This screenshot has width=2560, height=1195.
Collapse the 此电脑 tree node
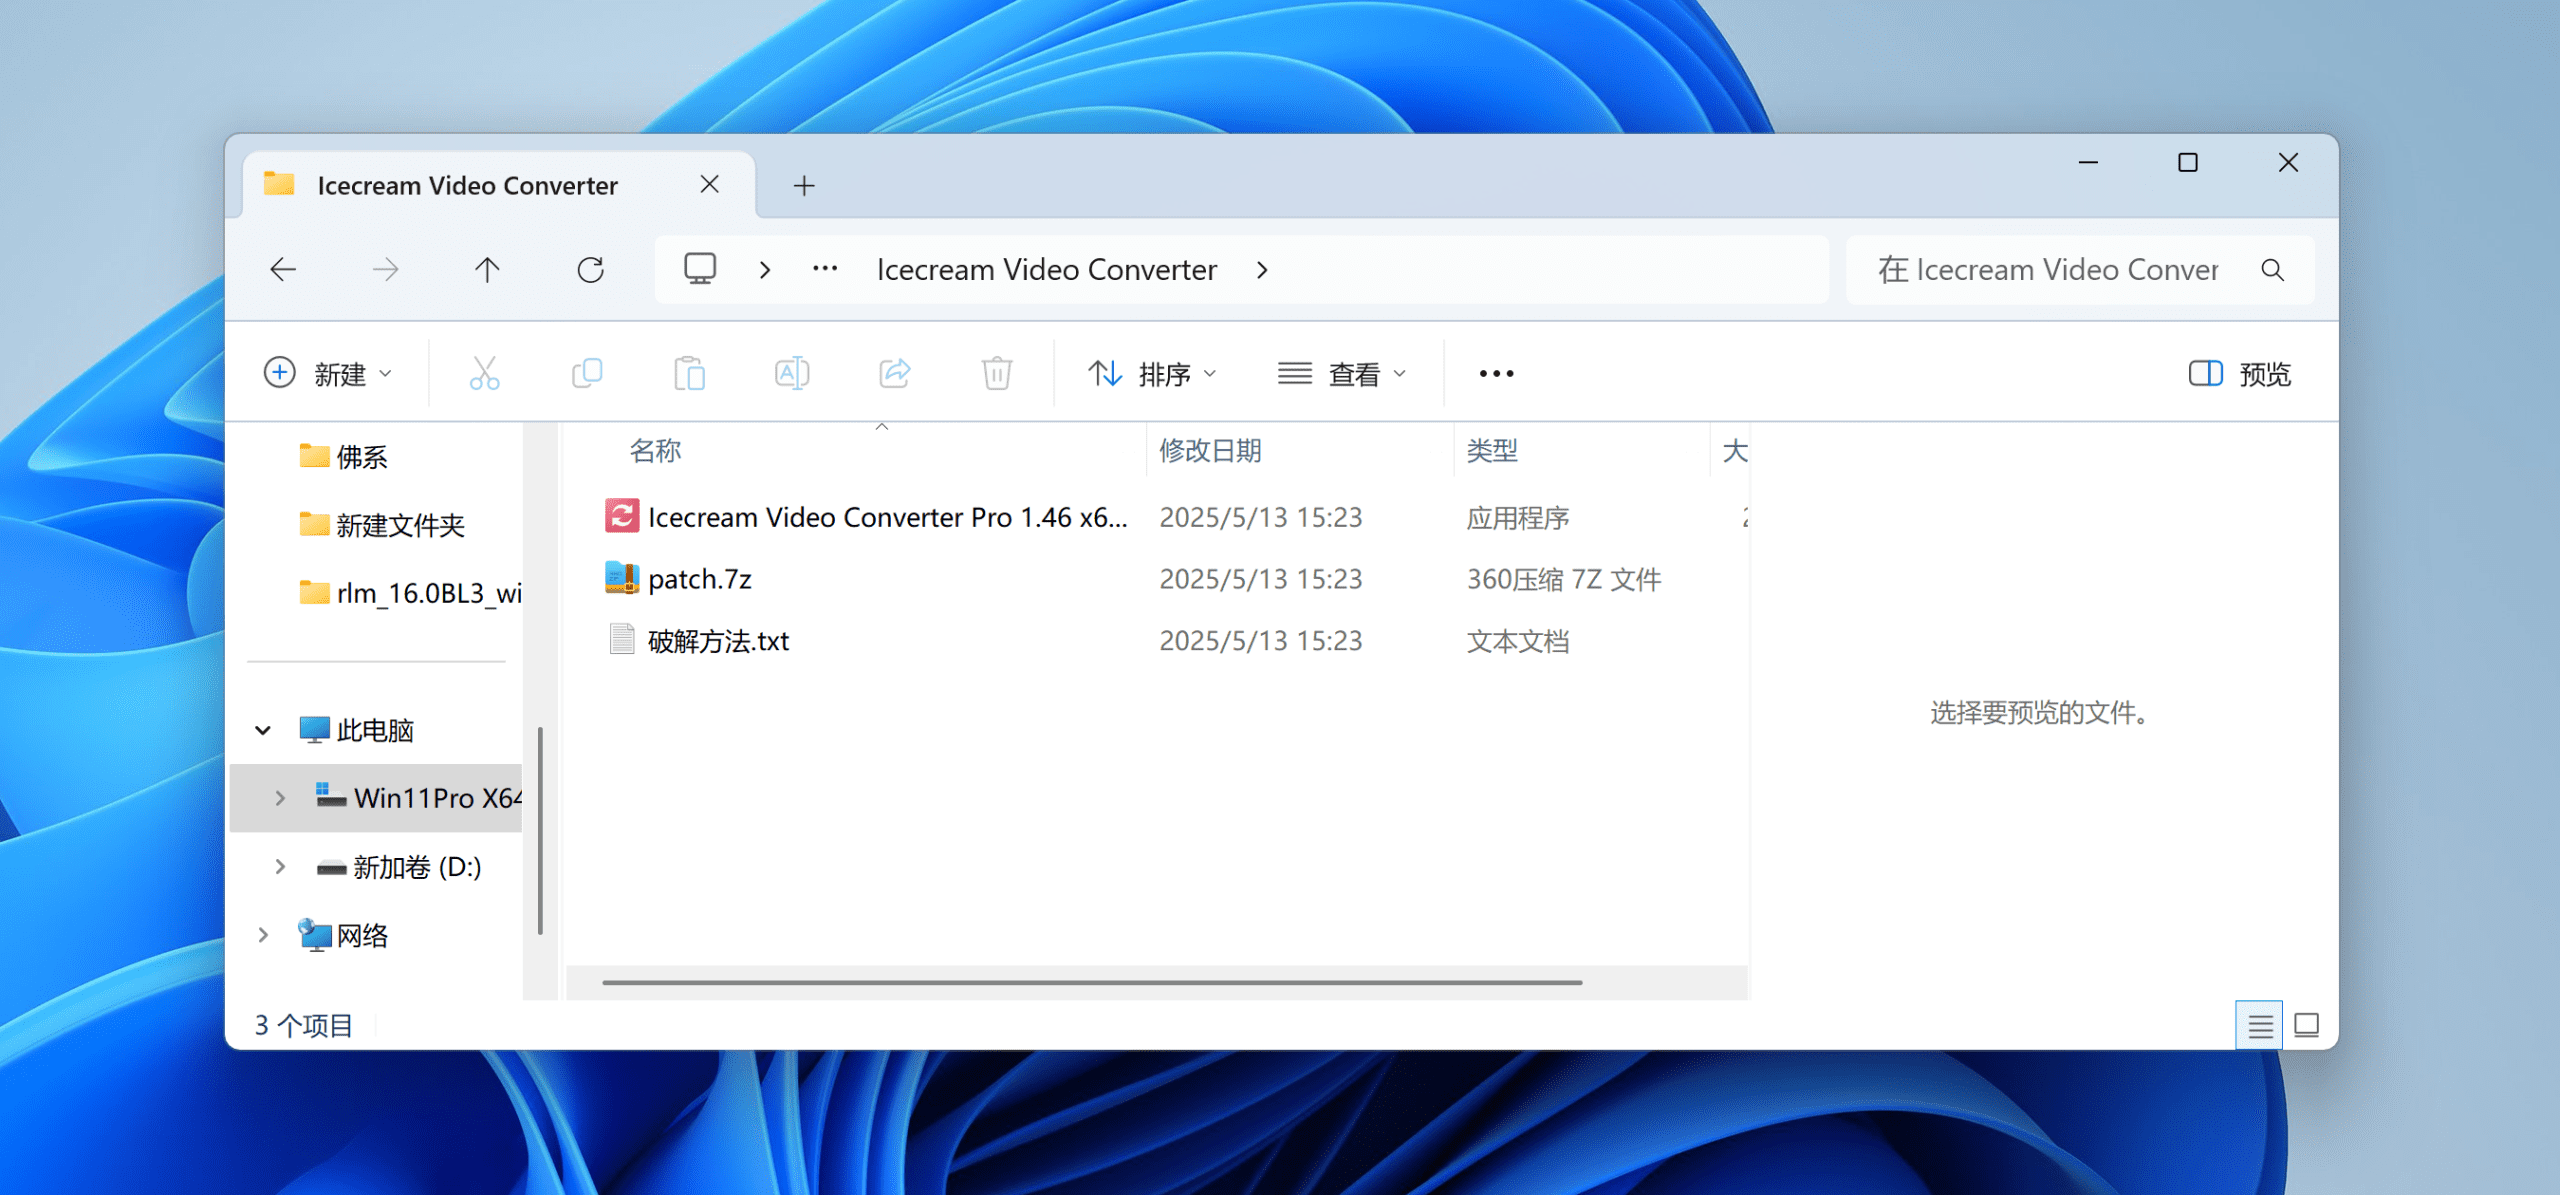[263, 730]
